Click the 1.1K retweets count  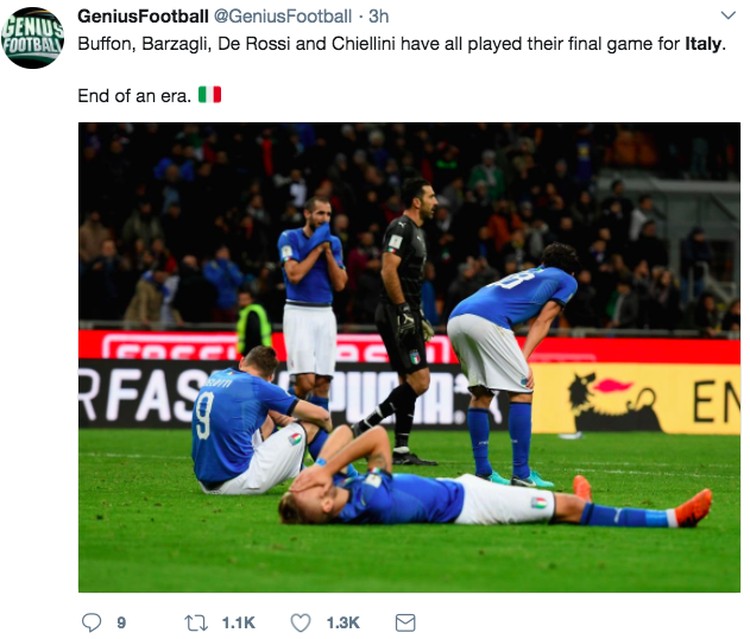[238, 623]
